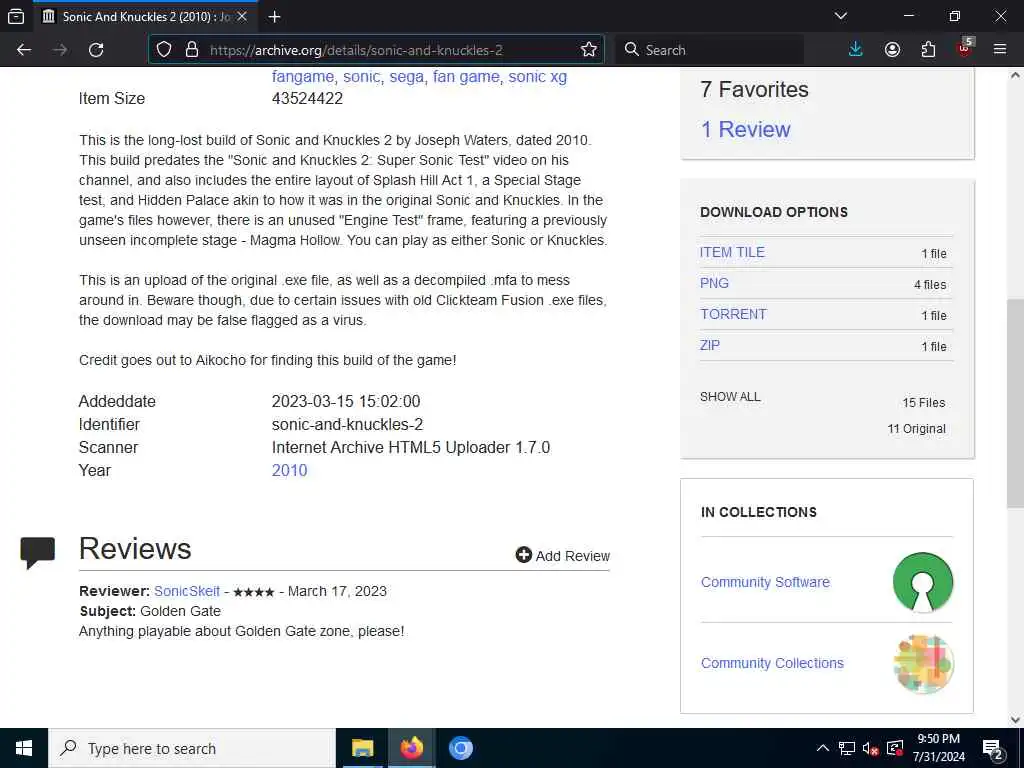The height and width of the screenshot is (768, 1024).
Task: Open the fangame topic link
Action: click(303, 76)
